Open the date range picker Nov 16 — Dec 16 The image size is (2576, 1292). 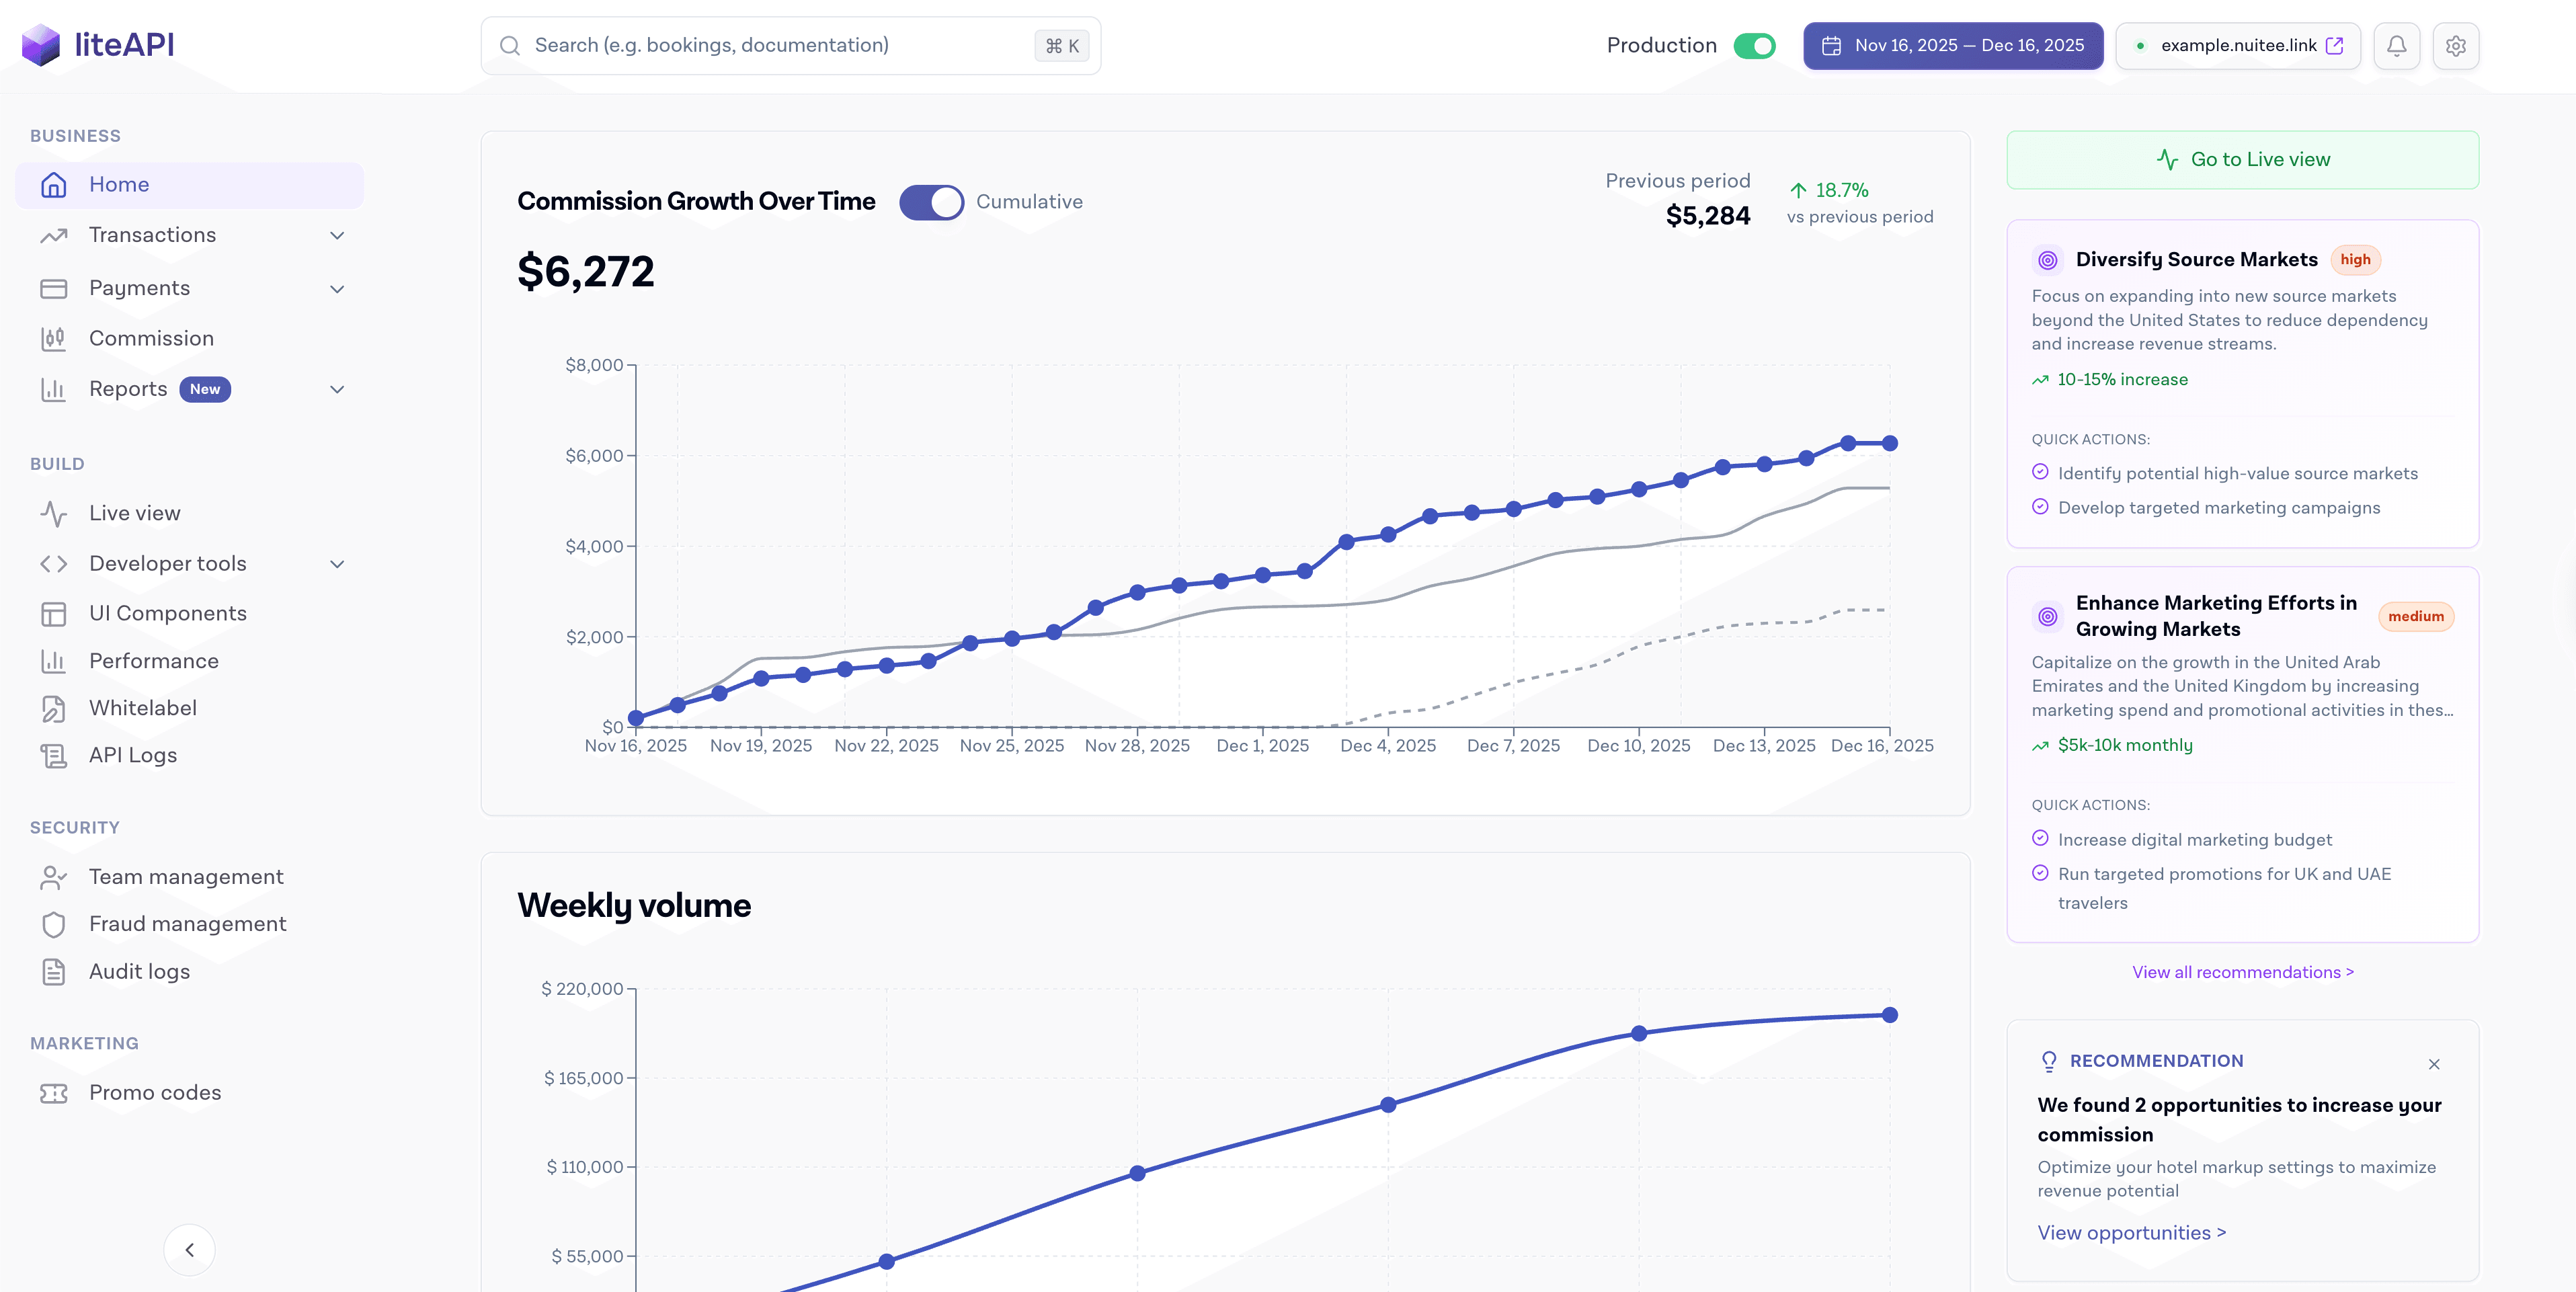1952,45
